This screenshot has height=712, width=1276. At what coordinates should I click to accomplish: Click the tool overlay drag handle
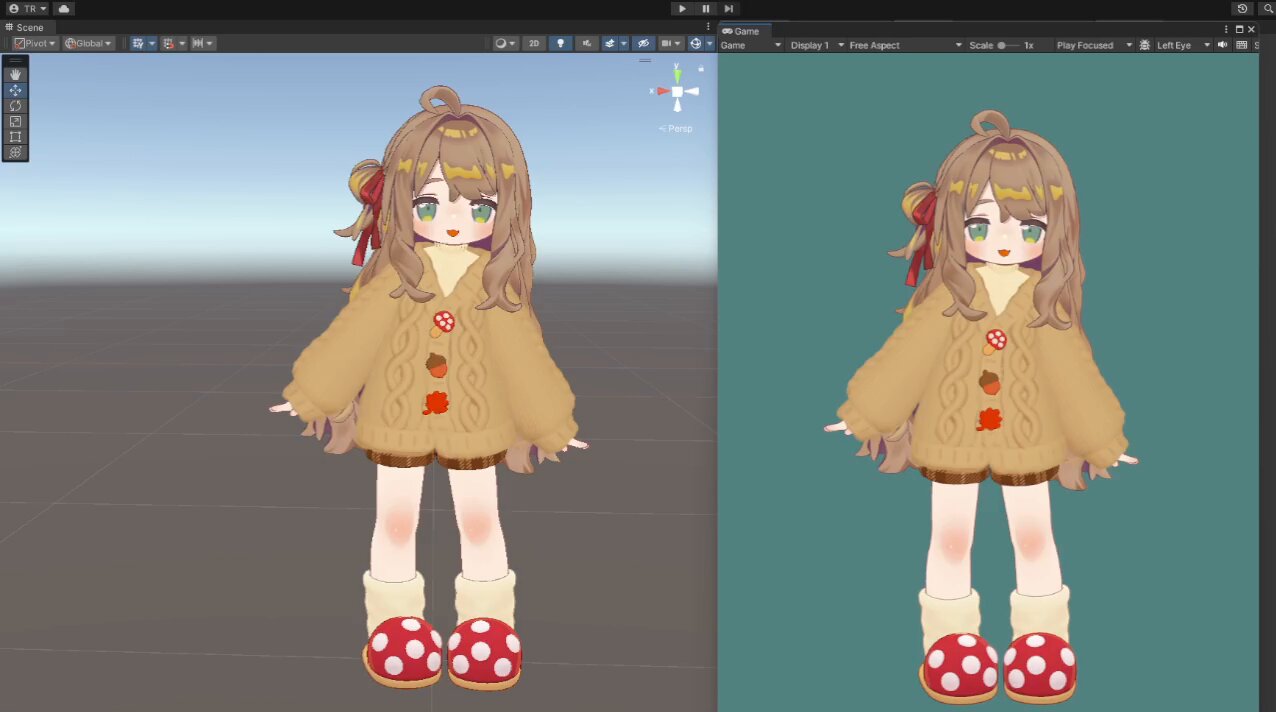coord(15,61)
